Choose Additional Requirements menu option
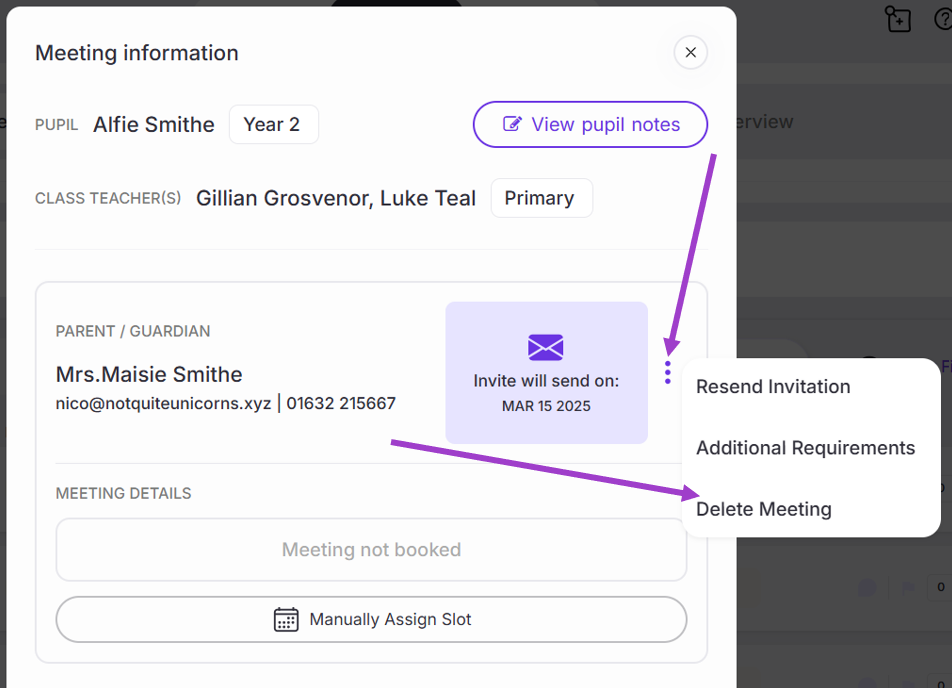 pos(805,448)
